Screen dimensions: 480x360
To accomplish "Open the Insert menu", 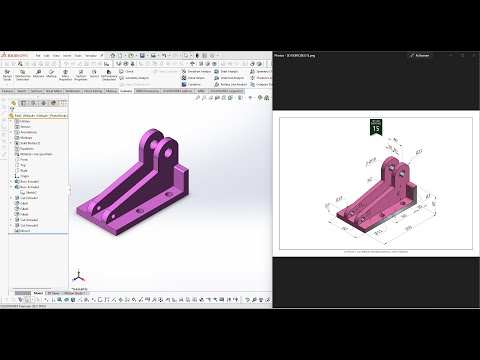I will 67,56.
